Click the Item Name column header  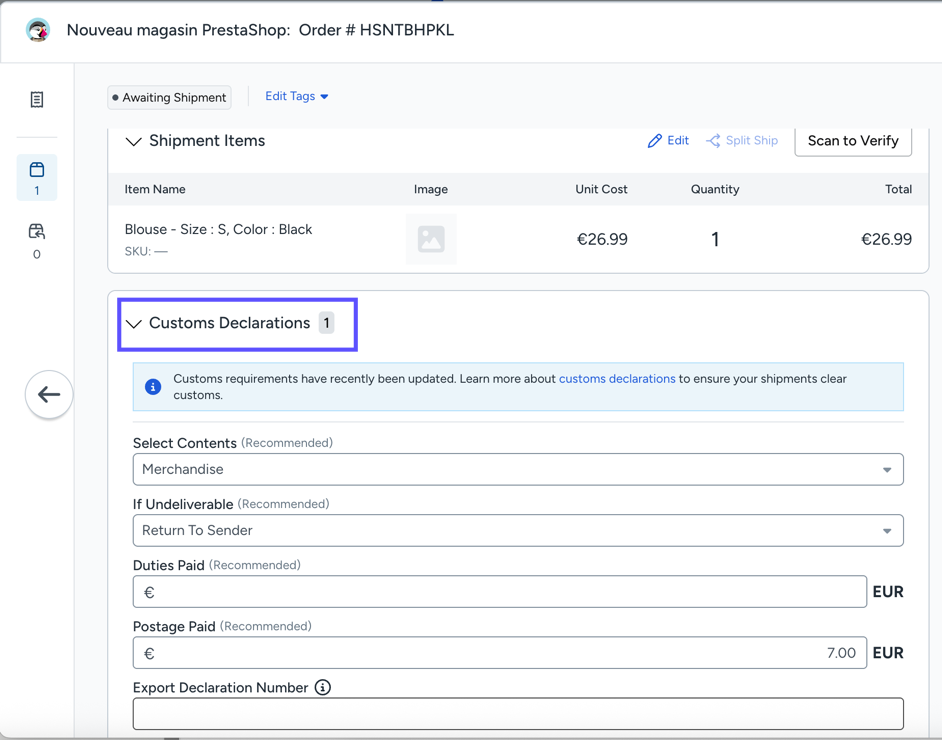[155, 189]
